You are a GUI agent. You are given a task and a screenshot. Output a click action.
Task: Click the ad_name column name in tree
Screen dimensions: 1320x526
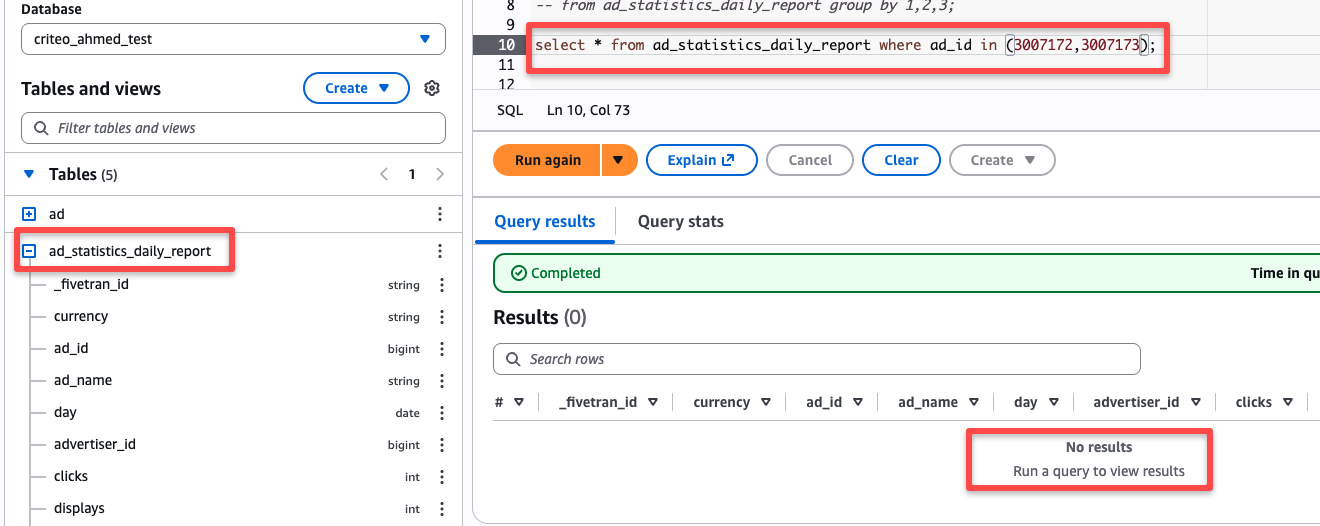(83, 380)
